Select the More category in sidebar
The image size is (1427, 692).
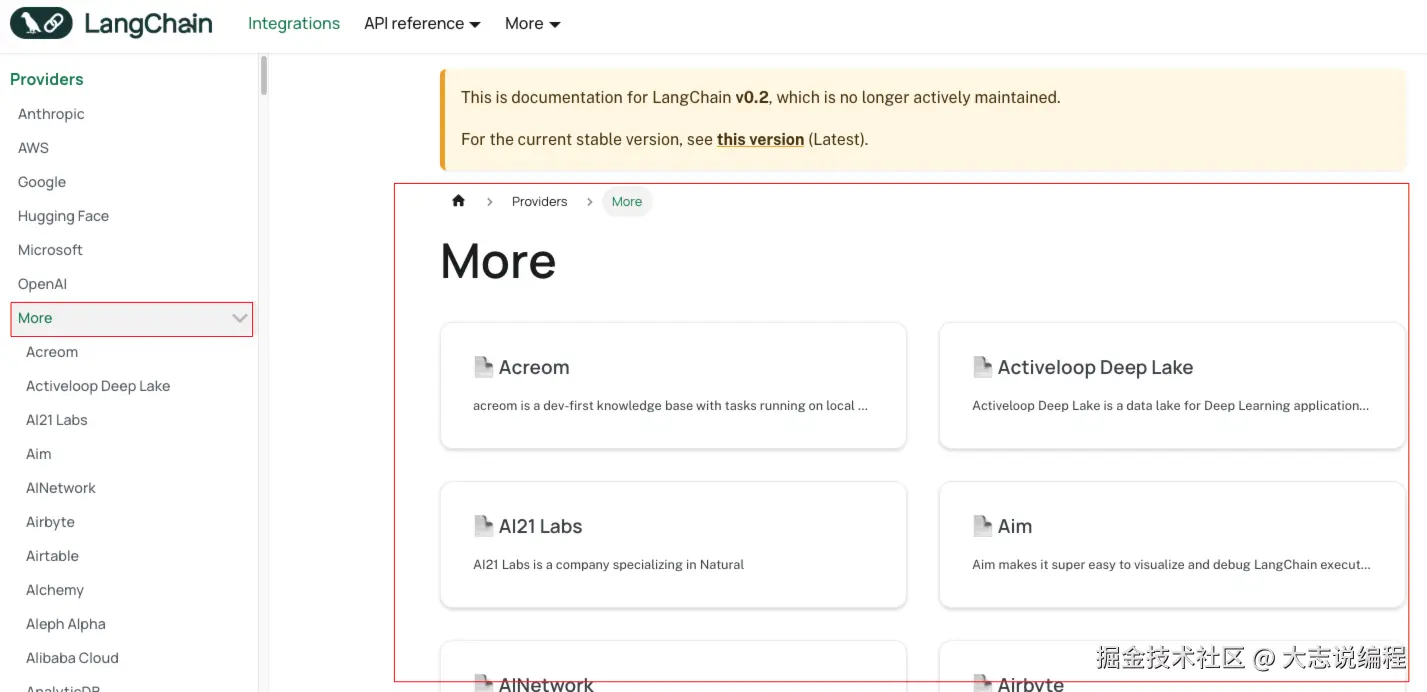[x=131, y=319]
